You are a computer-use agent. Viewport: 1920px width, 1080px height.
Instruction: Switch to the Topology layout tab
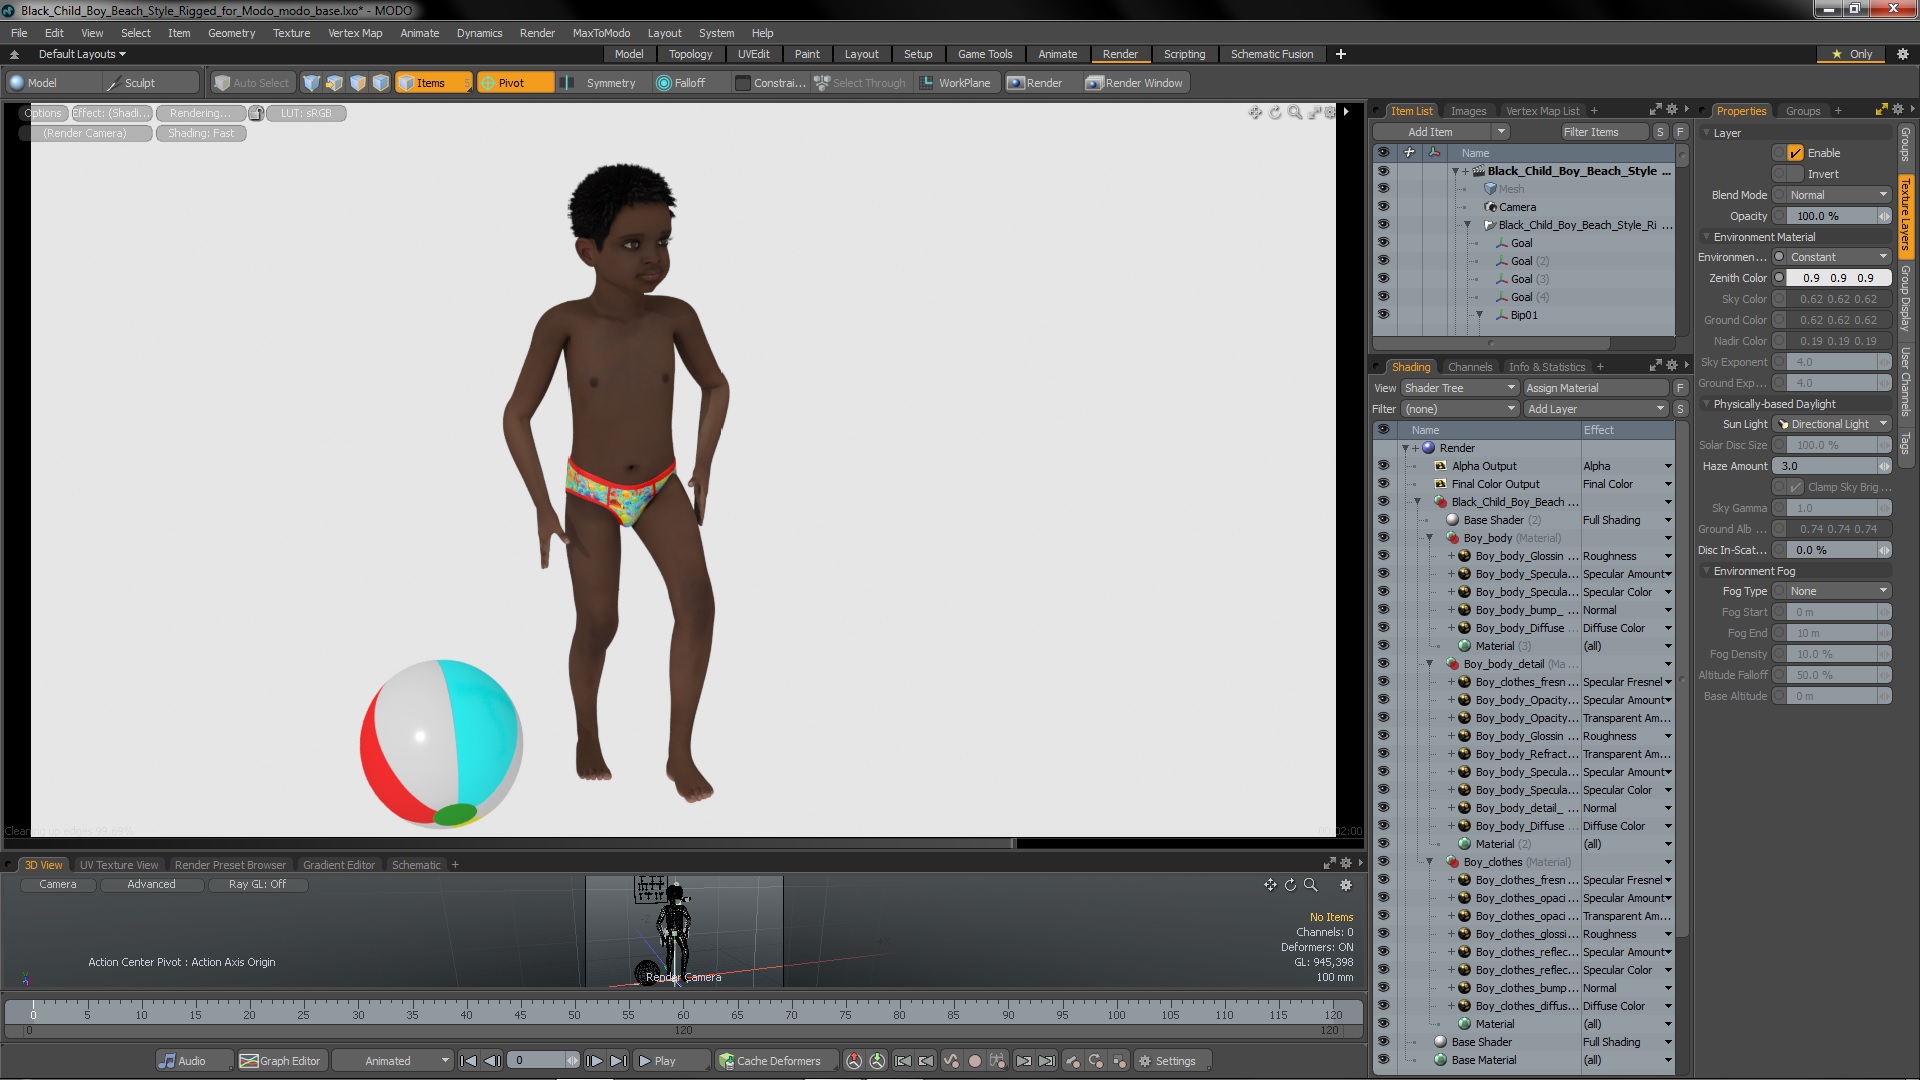[x=690, y=54]
